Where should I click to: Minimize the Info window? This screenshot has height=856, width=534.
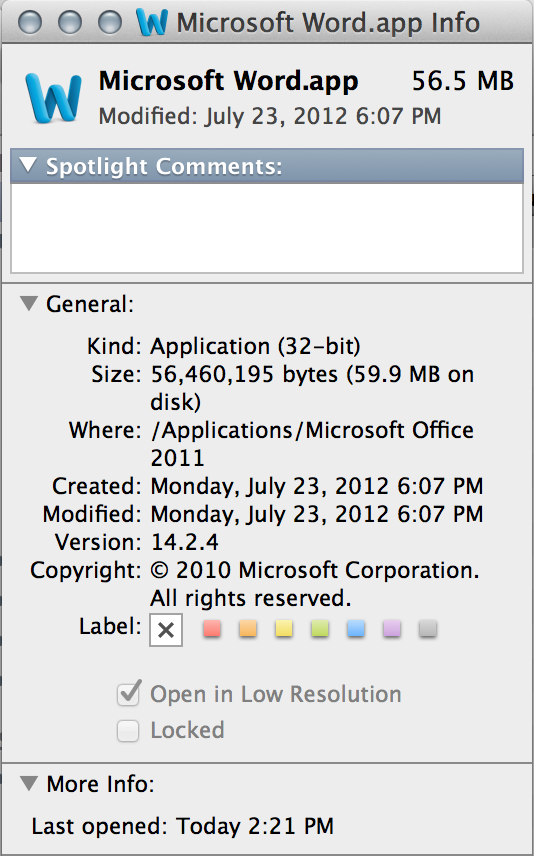[69, 22]
